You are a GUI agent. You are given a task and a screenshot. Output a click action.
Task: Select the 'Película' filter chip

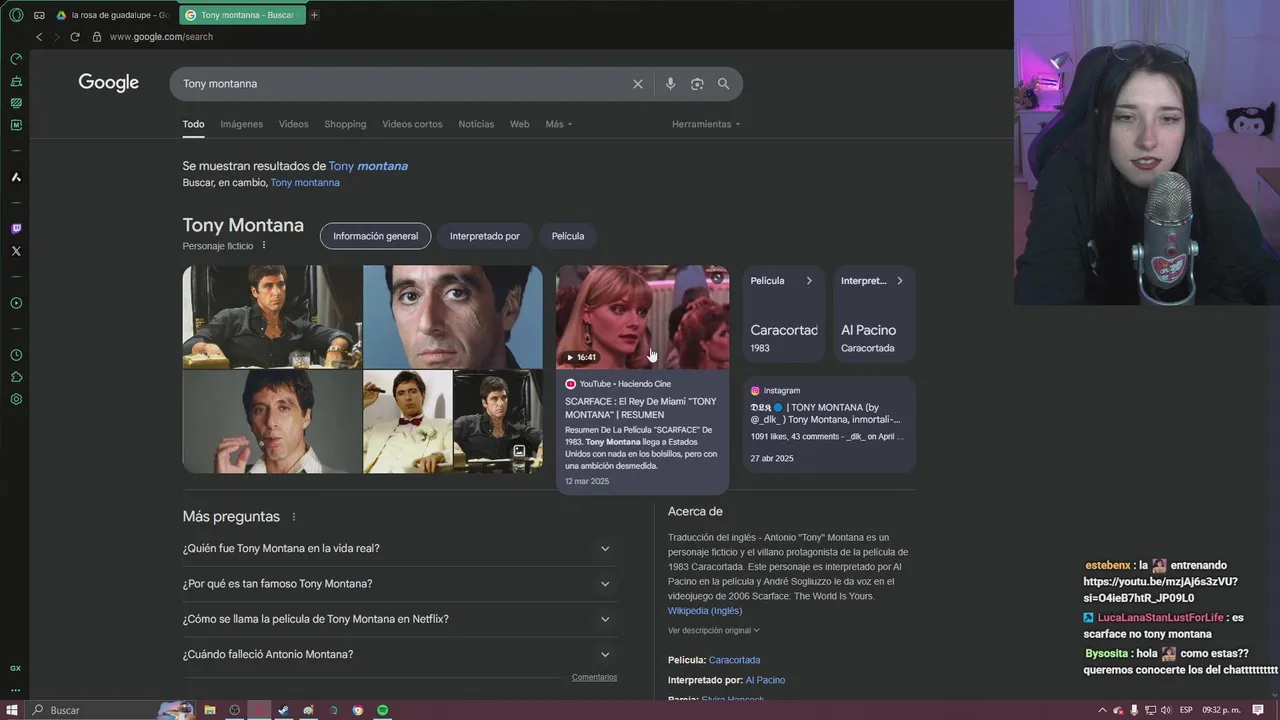tap(568, 236)
